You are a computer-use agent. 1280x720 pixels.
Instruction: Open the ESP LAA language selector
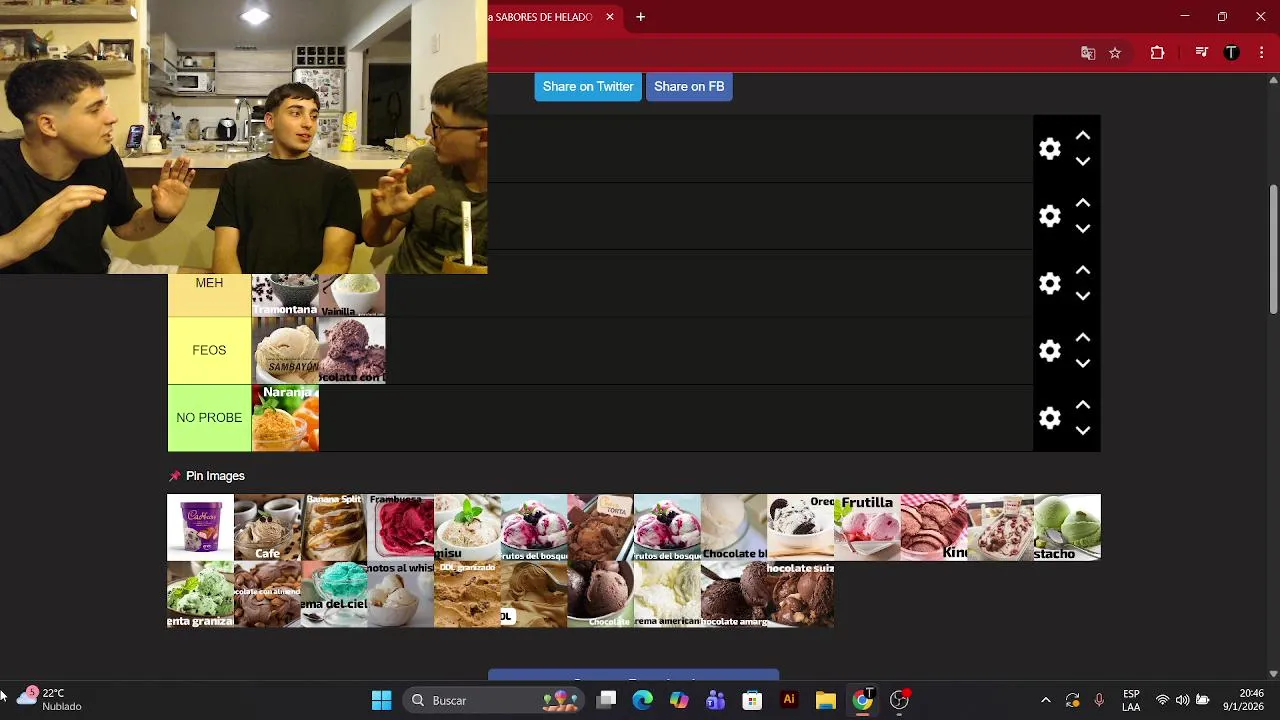[1131, 700]
